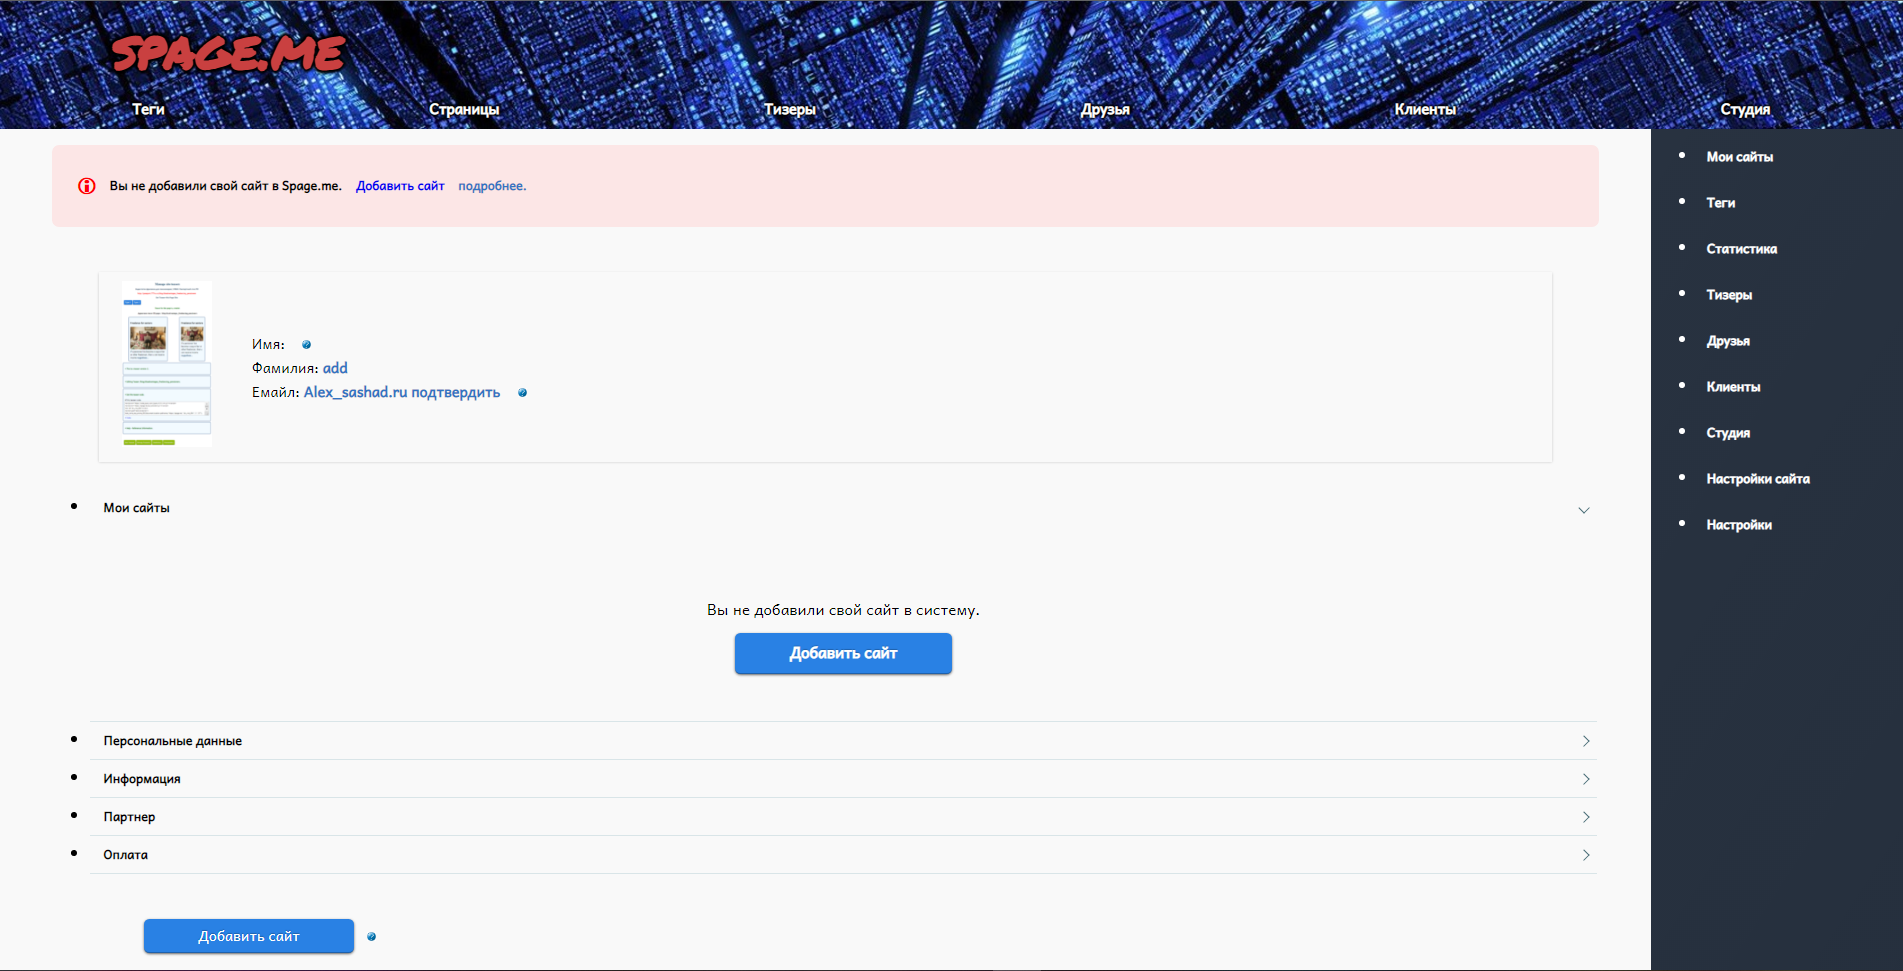Open the profile page thumbnail
The image size is (1903, 971).
pos(167,364)
